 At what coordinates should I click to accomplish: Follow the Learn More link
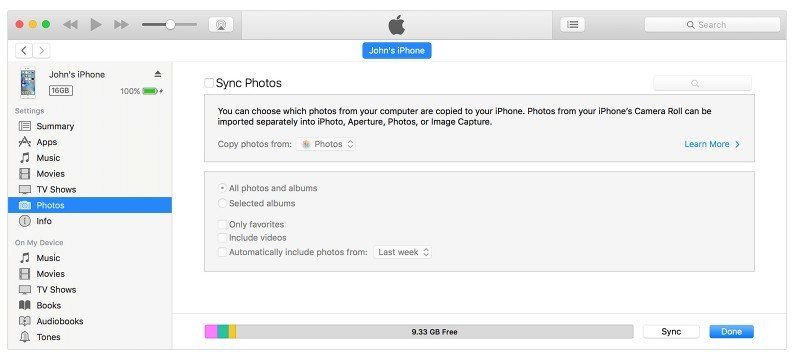pyautogui.click(x=712, y=144)
